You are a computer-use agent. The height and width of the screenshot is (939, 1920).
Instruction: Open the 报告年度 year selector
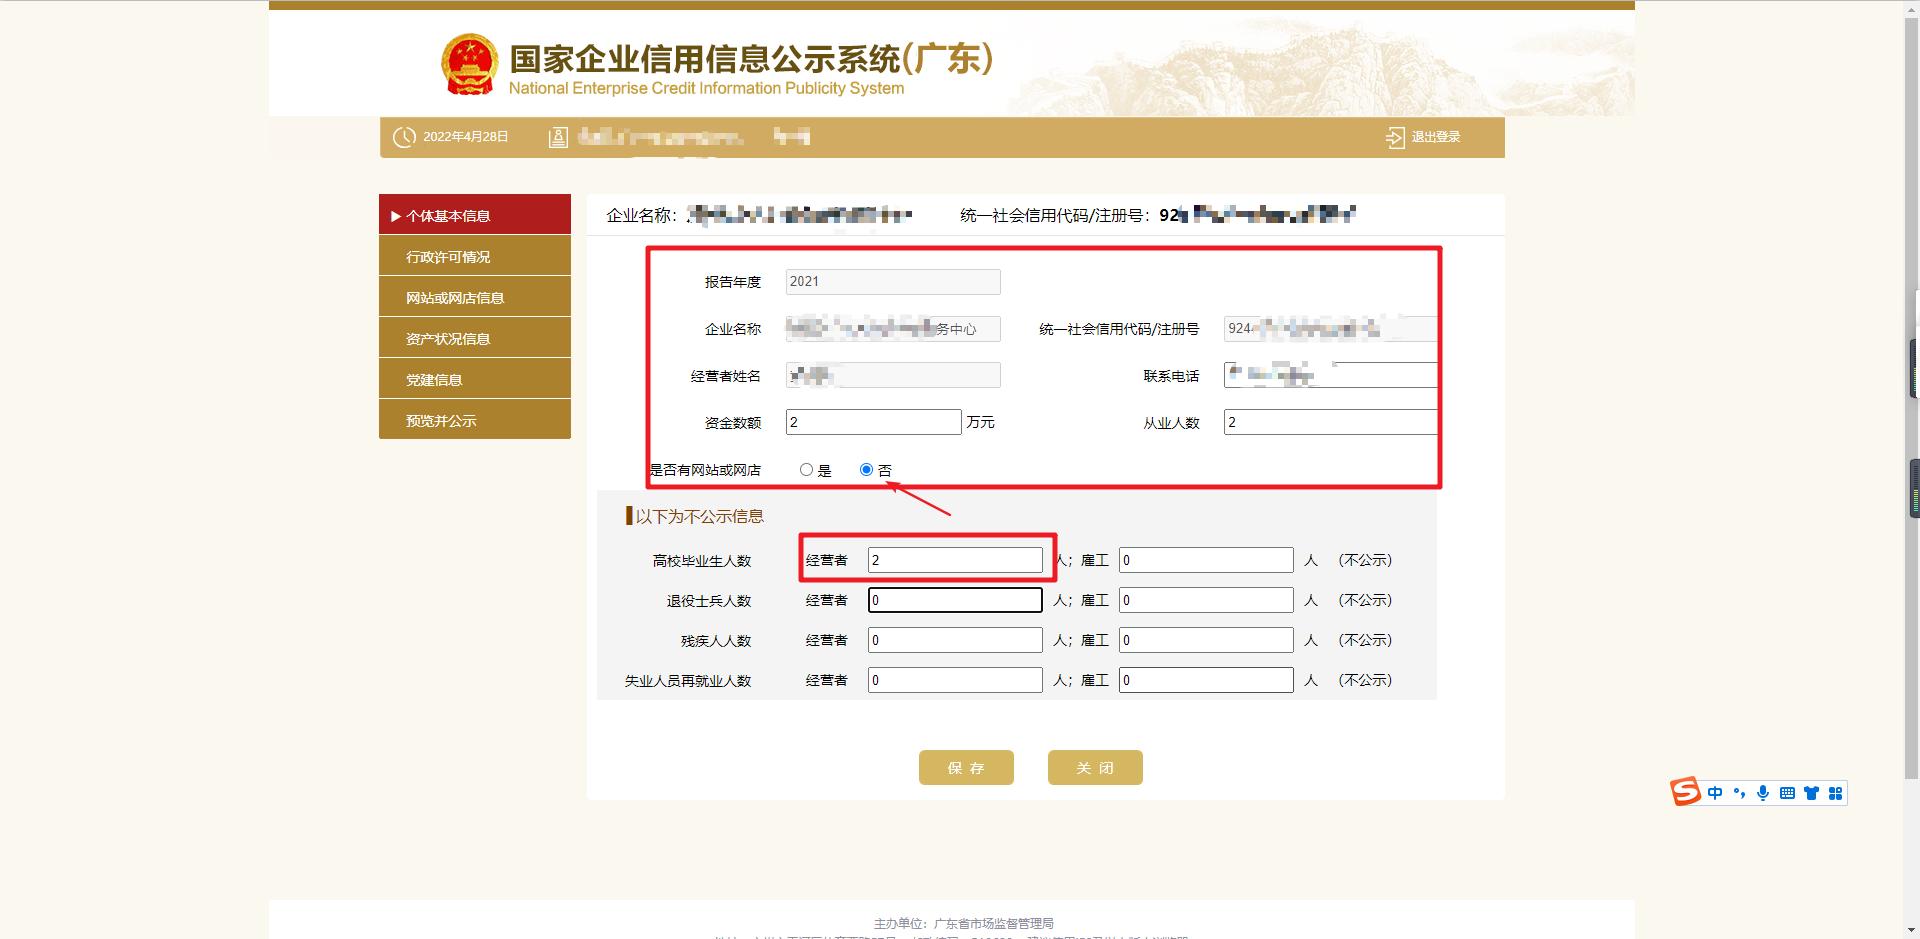coord(891,281)
